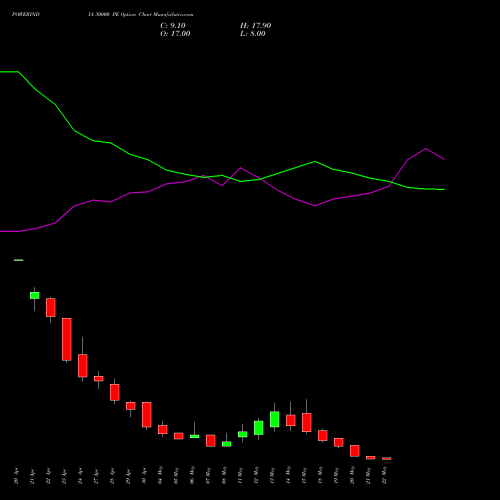Click the '05 May' date label
Image resolution: width=500 pixels, height=500 pixels.
point(176,475)
